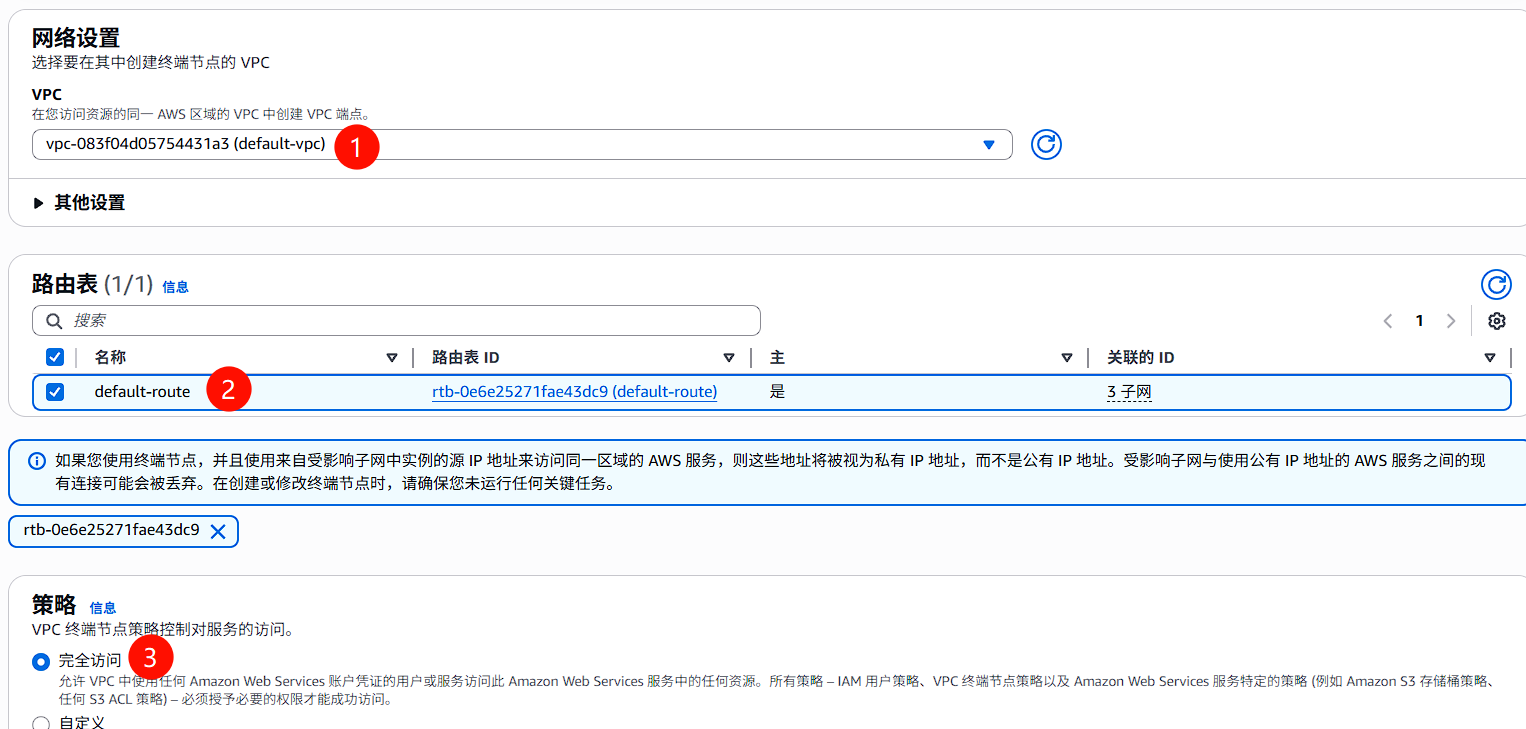Toggle select-all route tables checkbox
Viewport: 1526px width, 729px height.
(55, 357)
